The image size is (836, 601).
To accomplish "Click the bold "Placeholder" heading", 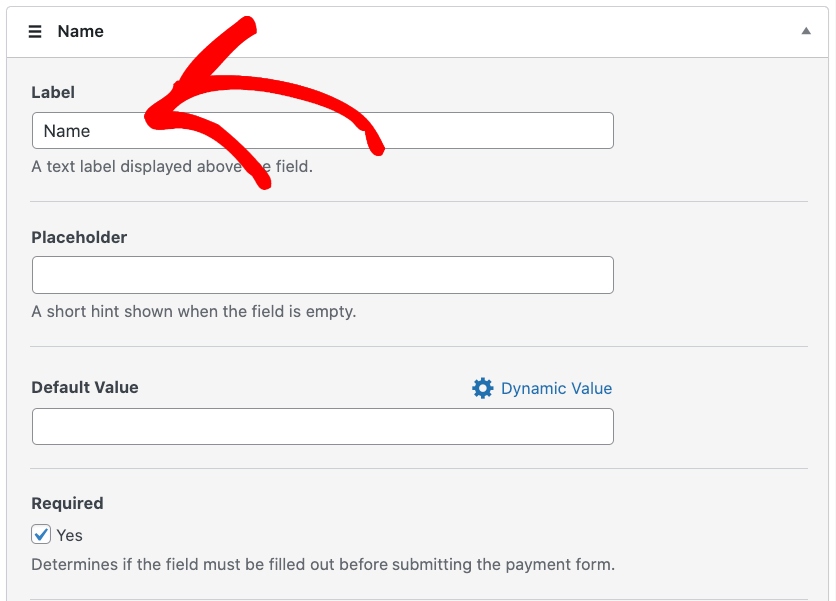I will click(x=79, y=237).
